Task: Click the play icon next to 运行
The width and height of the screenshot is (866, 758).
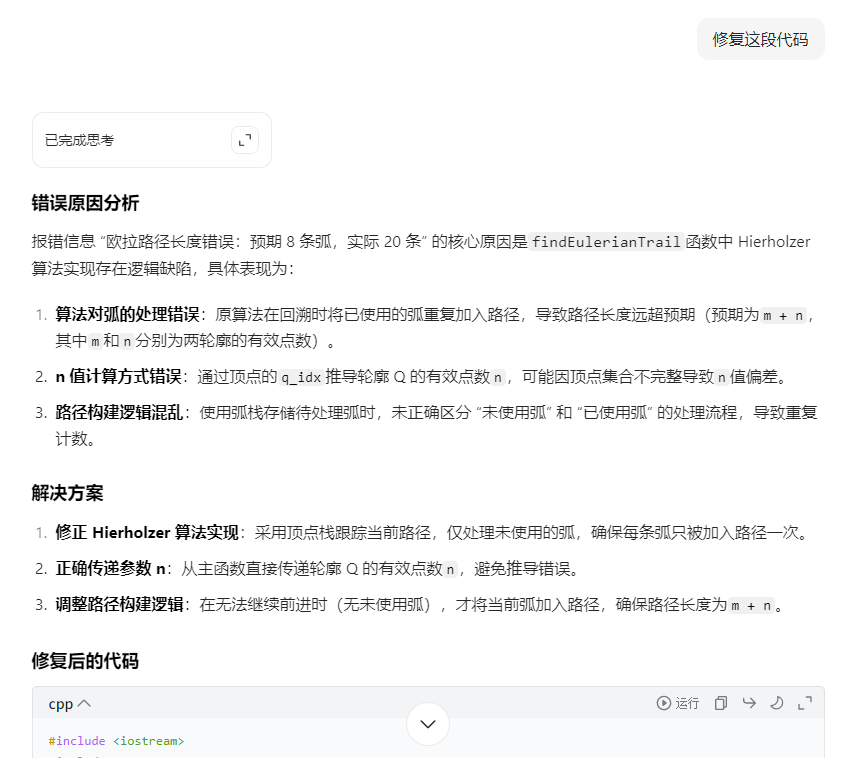Action: [664, 703]
